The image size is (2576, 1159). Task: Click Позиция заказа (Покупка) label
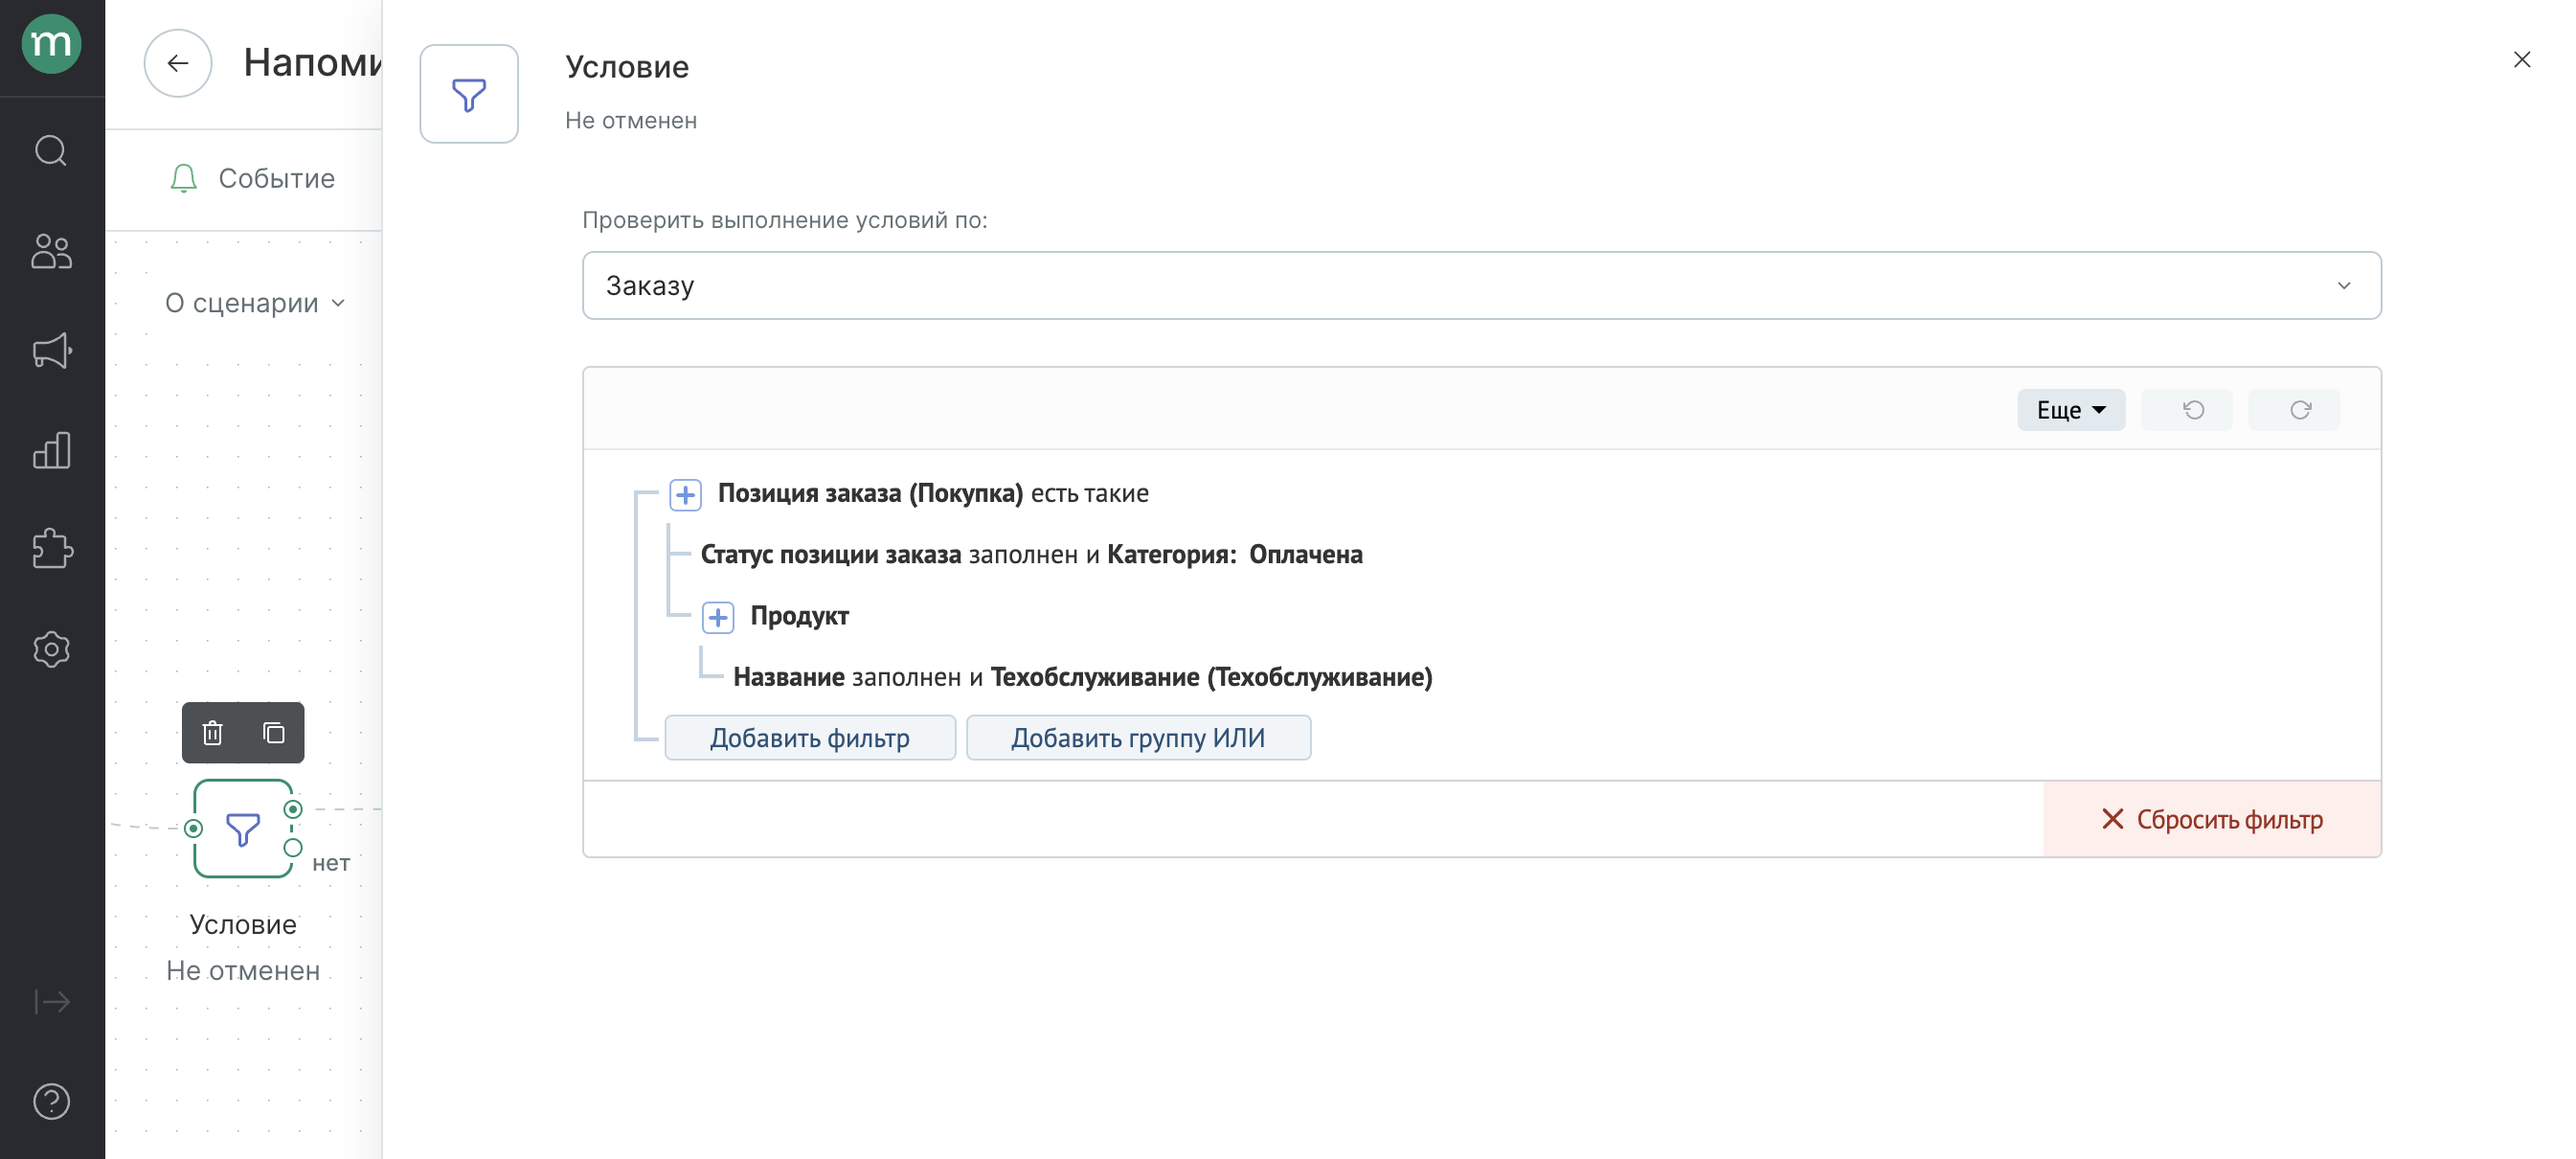(870, 494)
